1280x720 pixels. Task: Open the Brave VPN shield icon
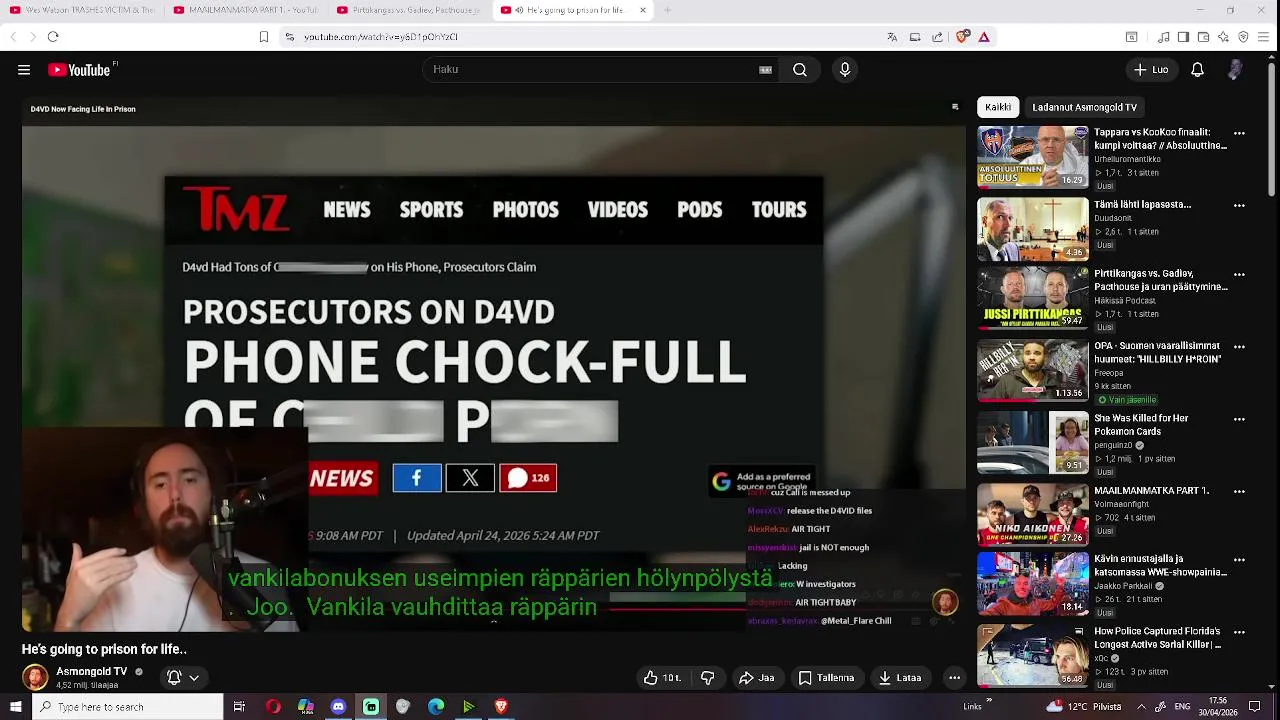point(1243,37)
